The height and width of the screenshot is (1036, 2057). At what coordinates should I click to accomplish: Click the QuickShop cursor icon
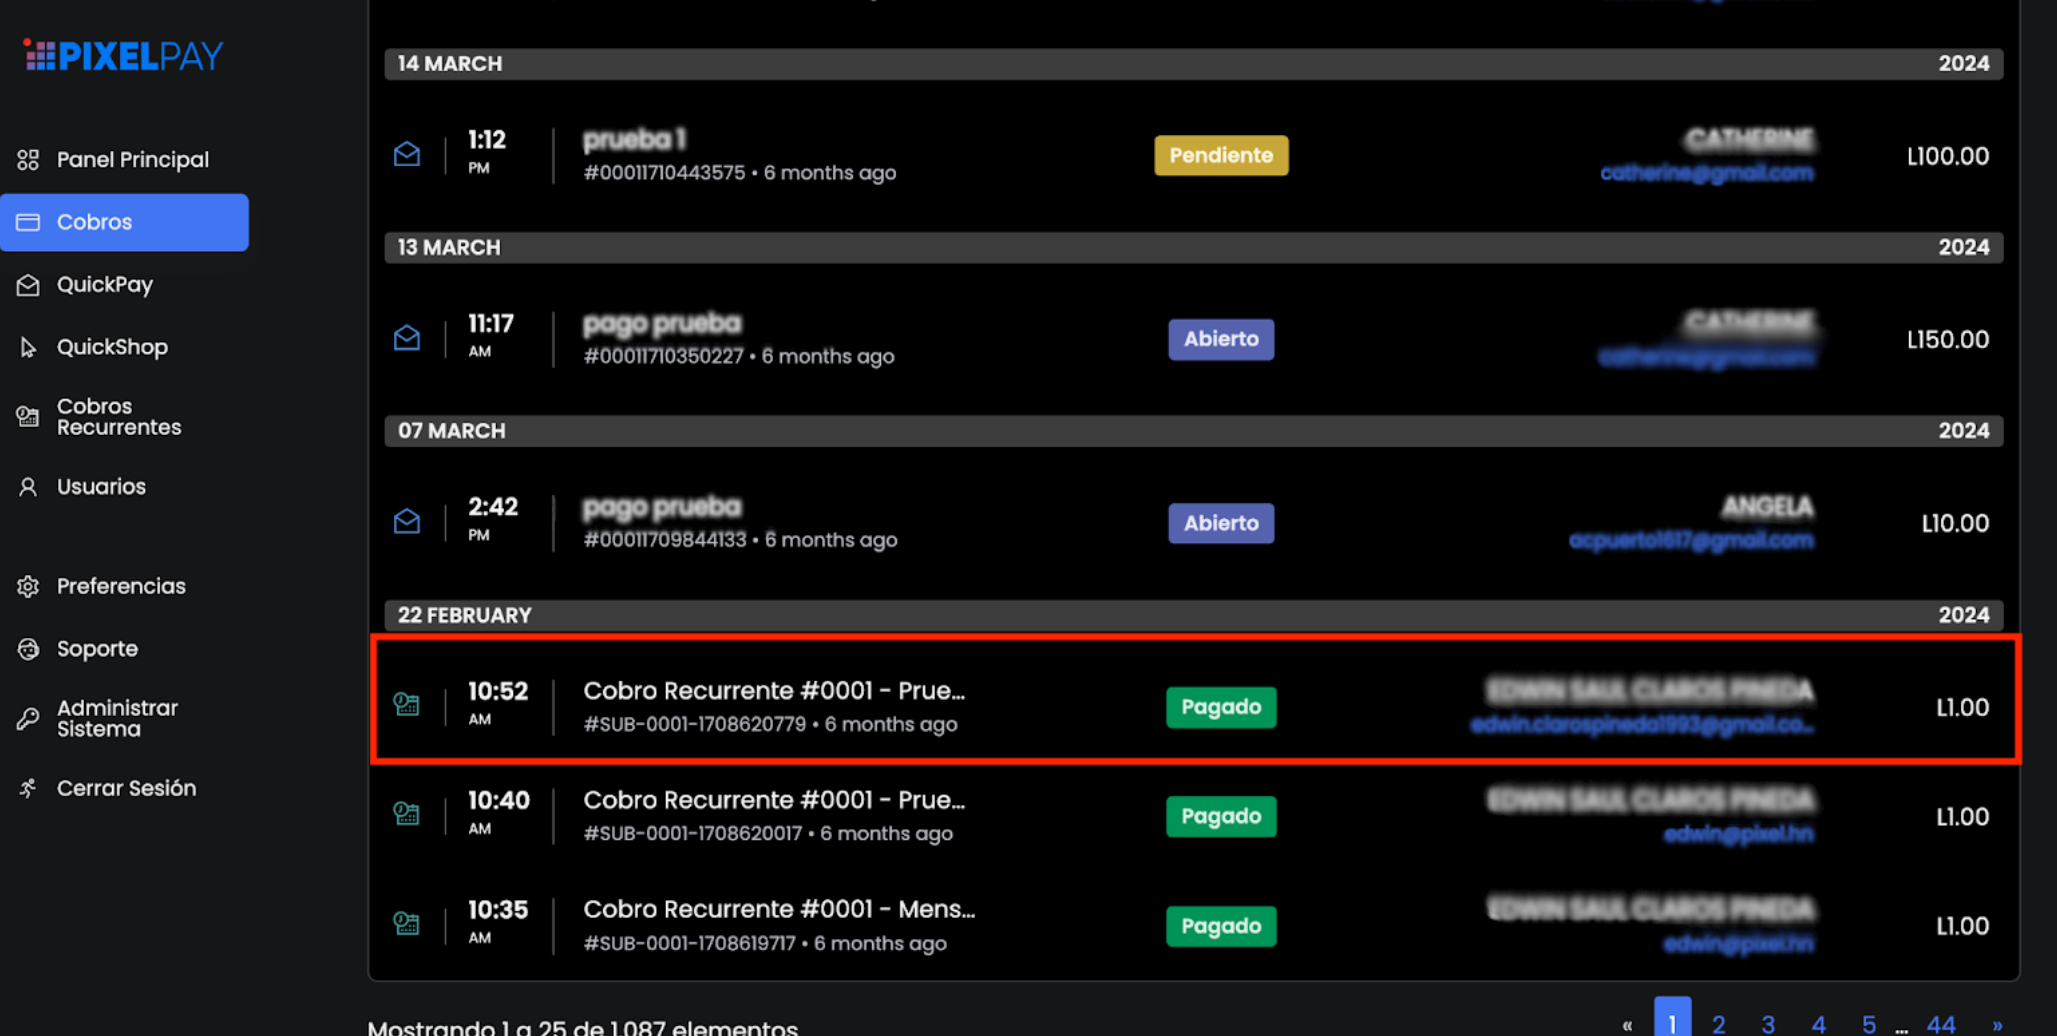pos(28,347)
